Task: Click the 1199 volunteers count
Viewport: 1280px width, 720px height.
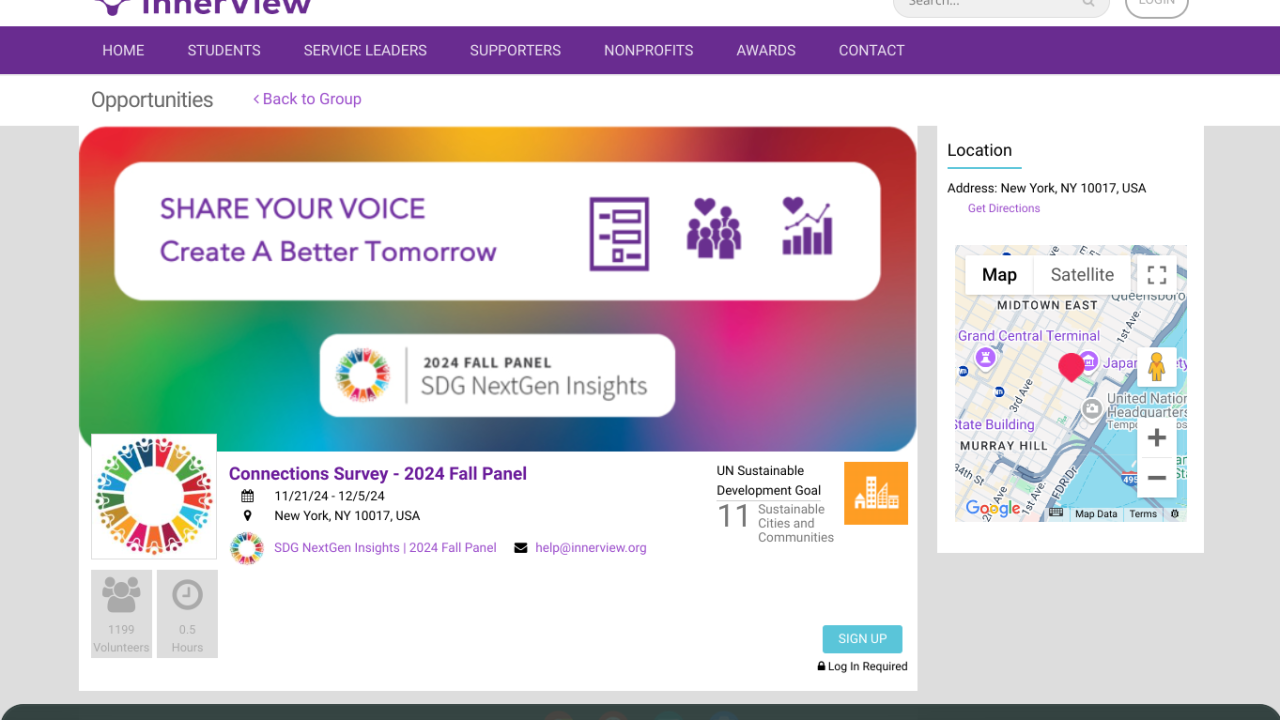Action: (x=121, y=630)
